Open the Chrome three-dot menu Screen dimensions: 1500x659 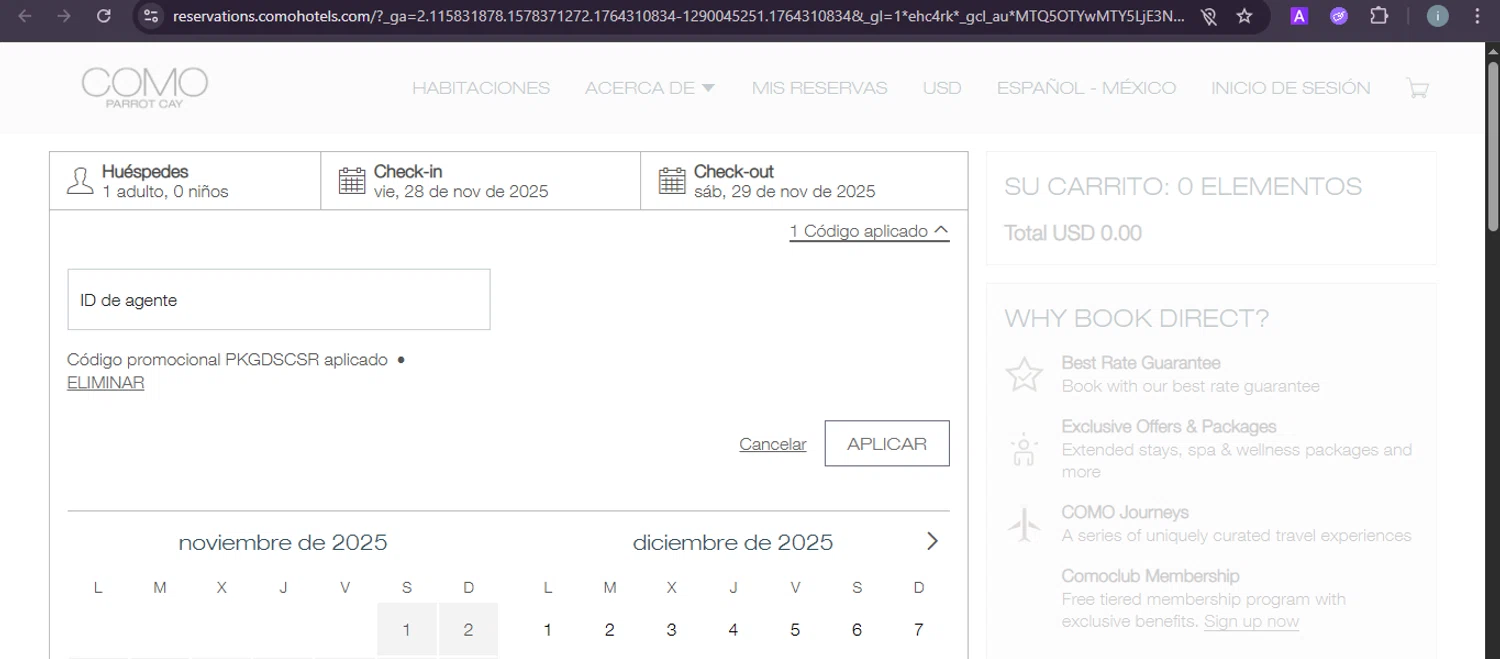tap(1477, 16)
